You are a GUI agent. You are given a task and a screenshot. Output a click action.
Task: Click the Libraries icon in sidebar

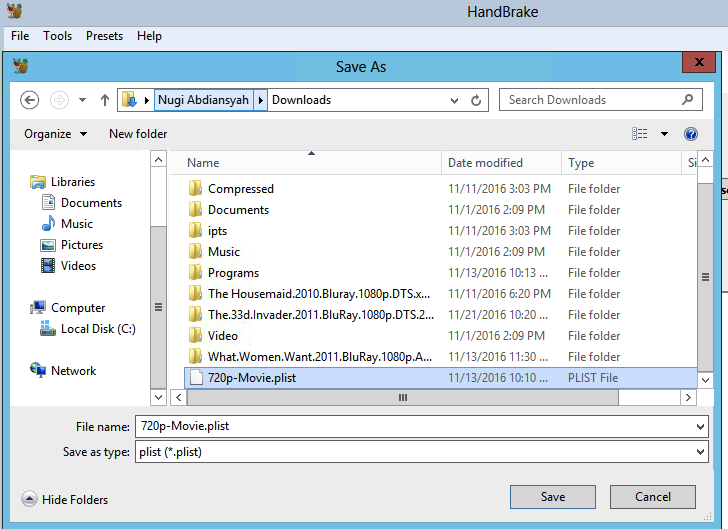[x=38, y=182]
